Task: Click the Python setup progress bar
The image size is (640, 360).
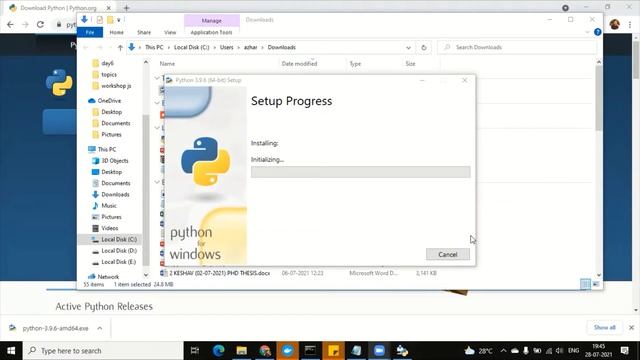Action: tap(360, 172)
